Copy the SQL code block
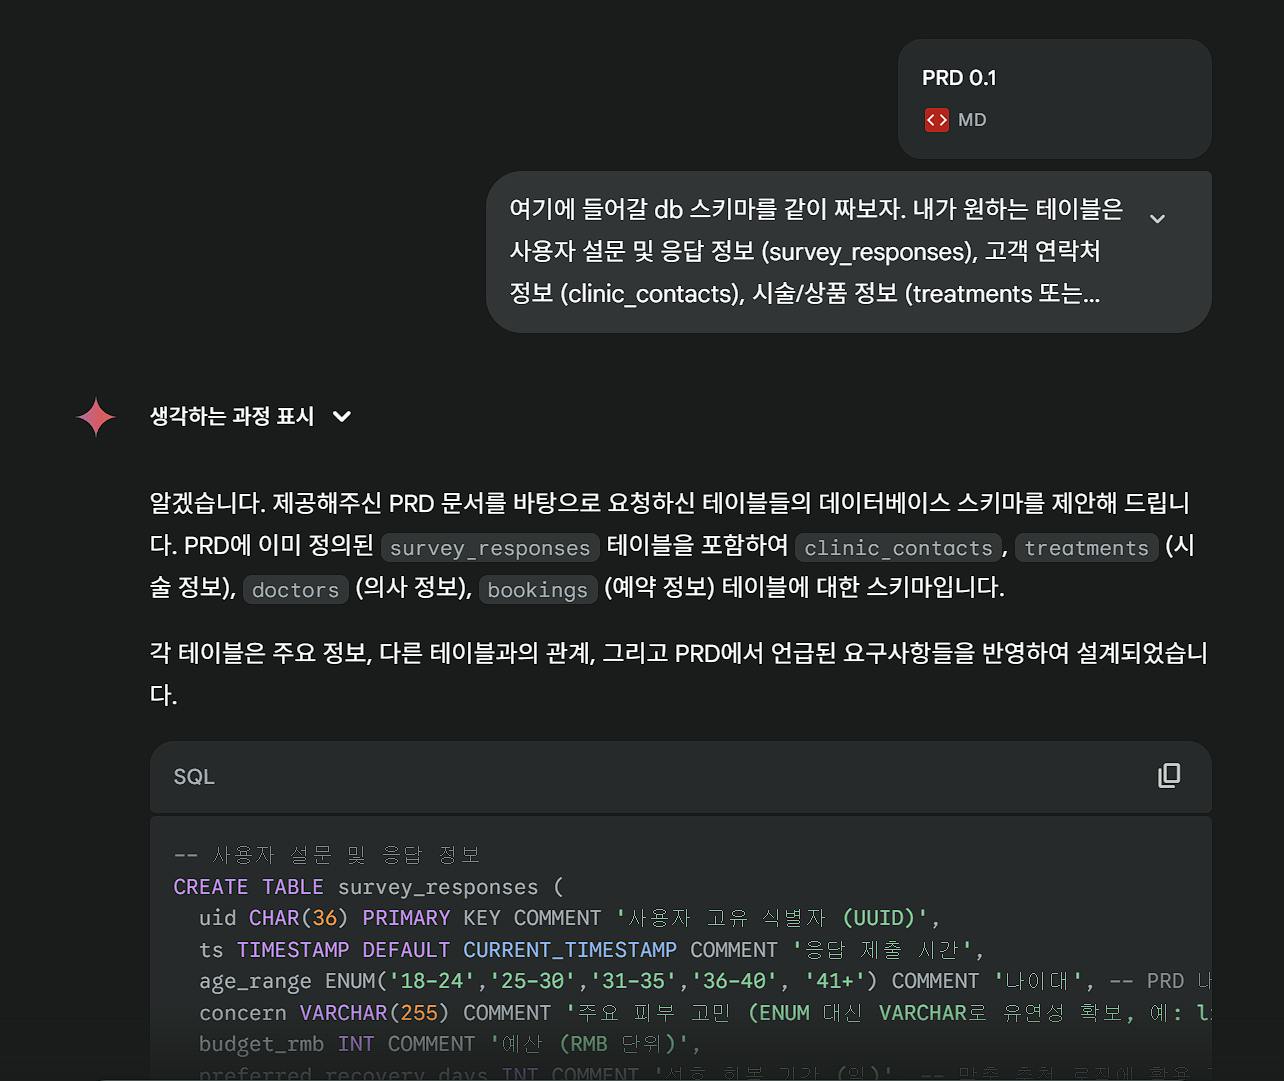1284x1081 pixels. tap(1169, 776)
